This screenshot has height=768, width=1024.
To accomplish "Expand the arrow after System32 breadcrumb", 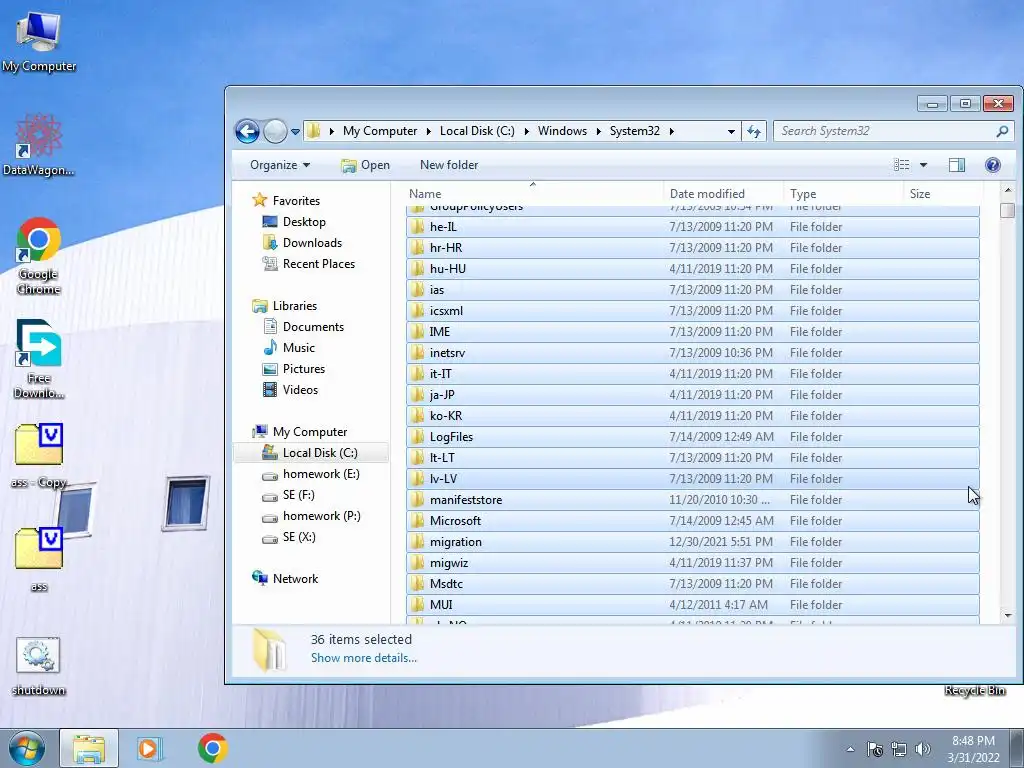I will [671, 131].
